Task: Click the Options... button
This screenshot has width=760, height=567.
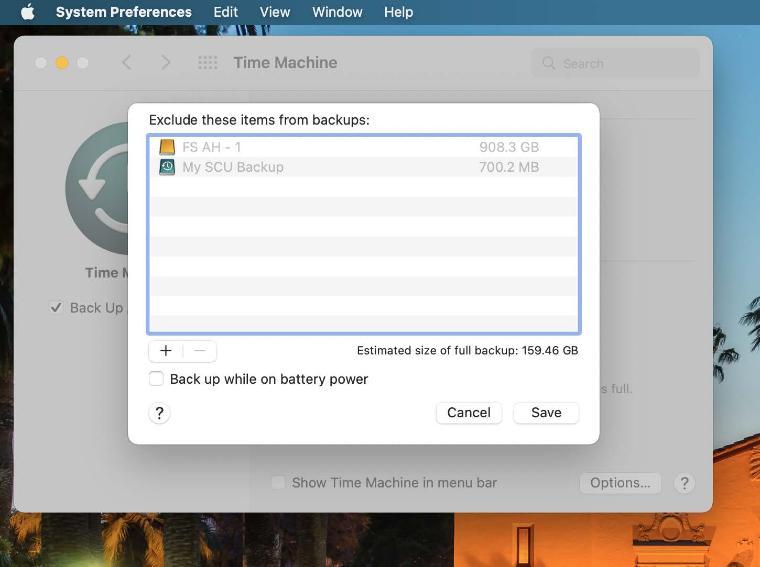Action: tap(620, 483)
